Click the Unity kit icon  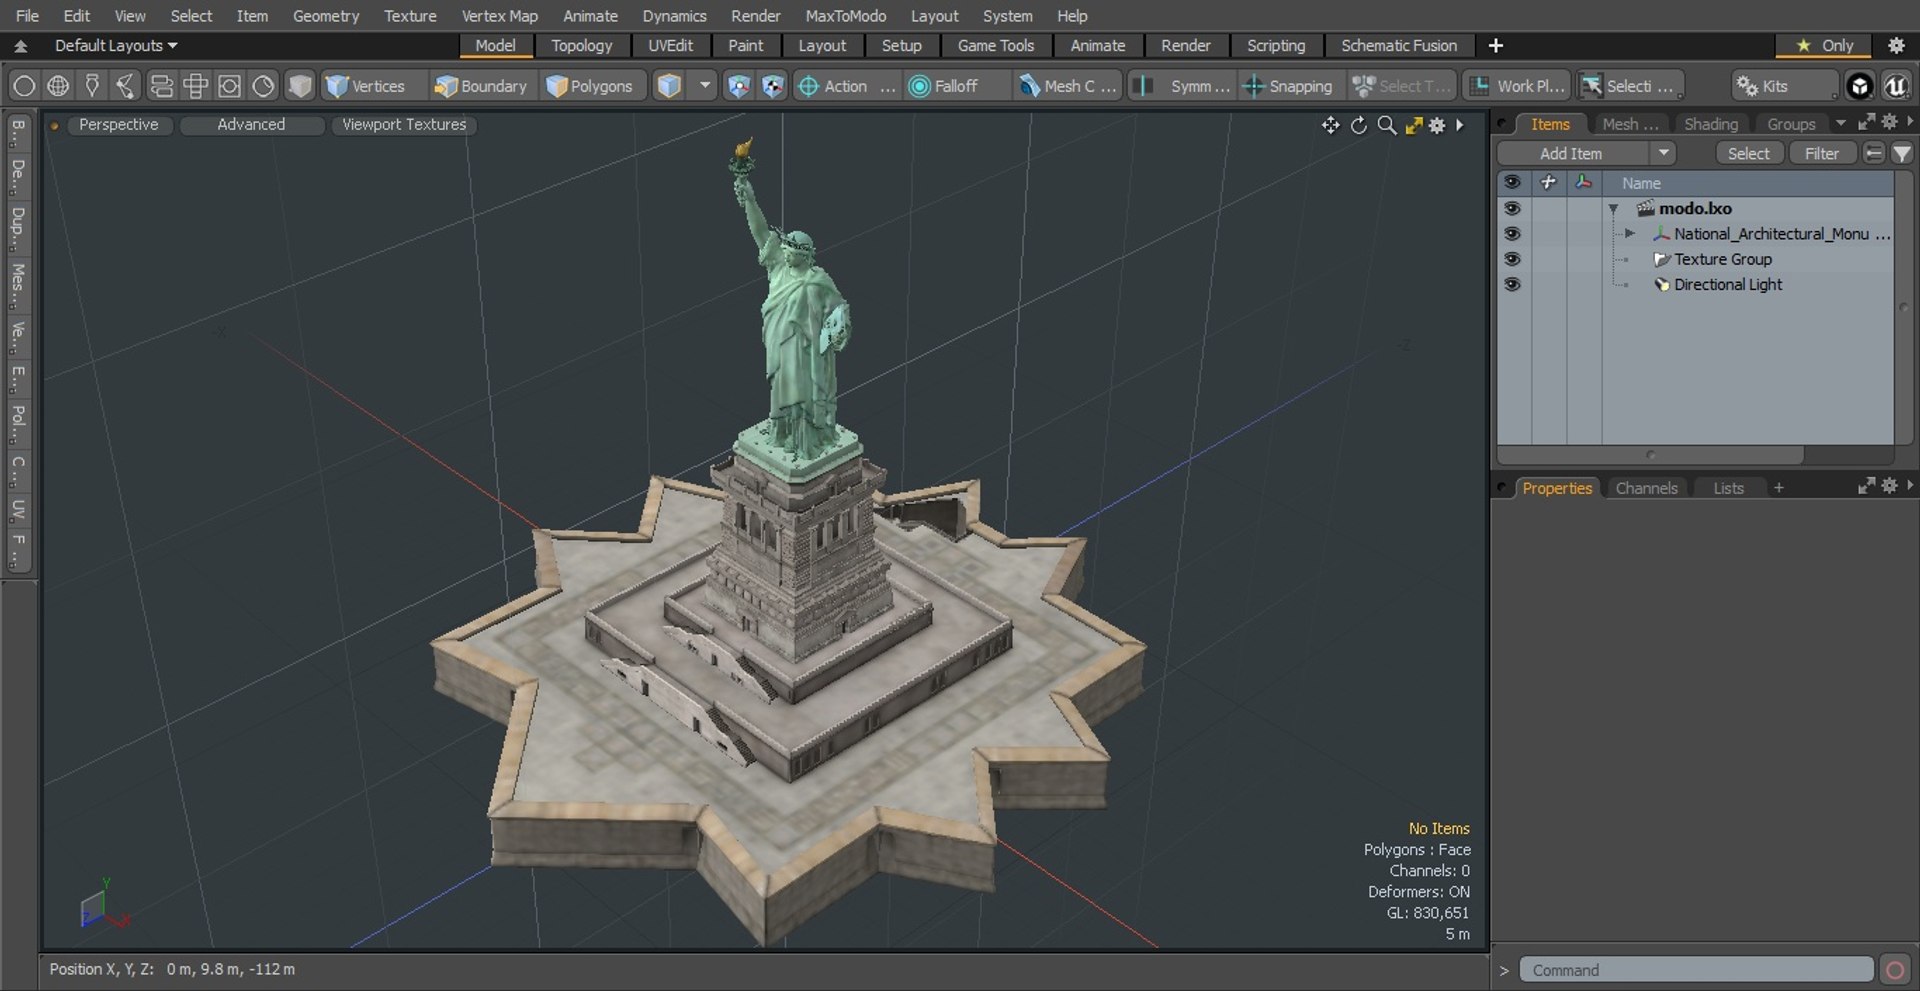point(1859,86)
